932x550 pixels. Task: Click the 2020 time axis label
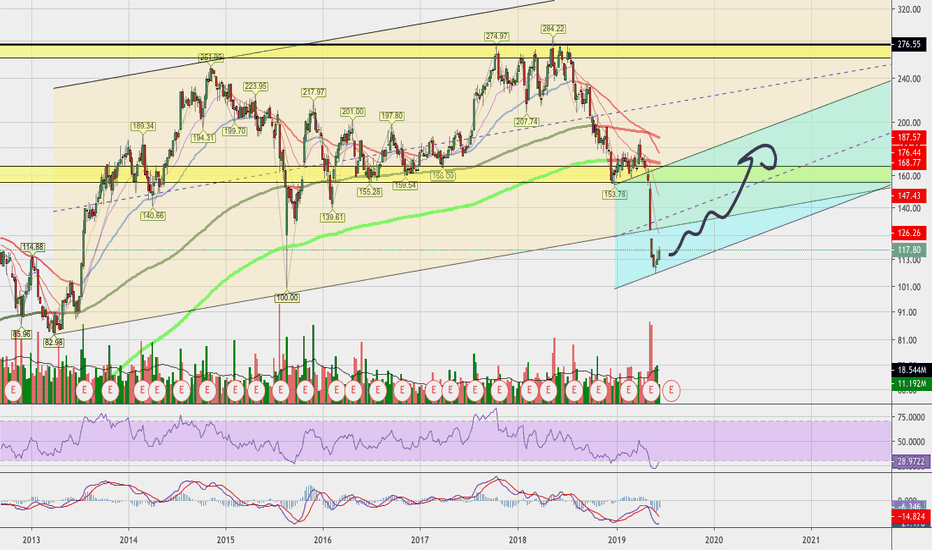pyautogui.click(x=714, y=540)
